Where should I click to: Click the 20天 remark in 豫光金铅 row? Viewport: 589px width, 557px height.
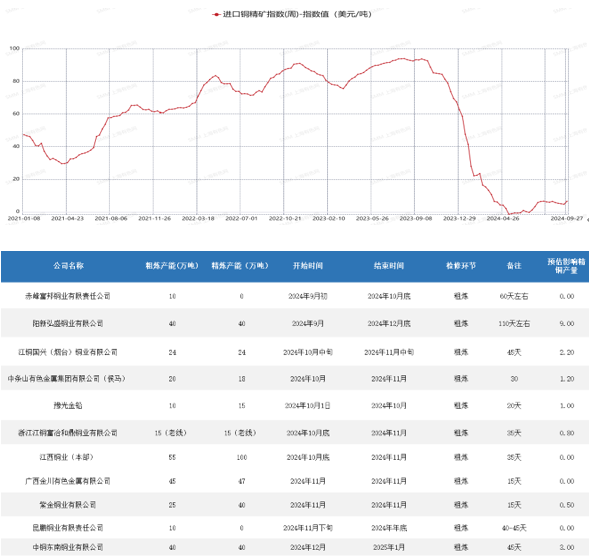coord(514,406)
